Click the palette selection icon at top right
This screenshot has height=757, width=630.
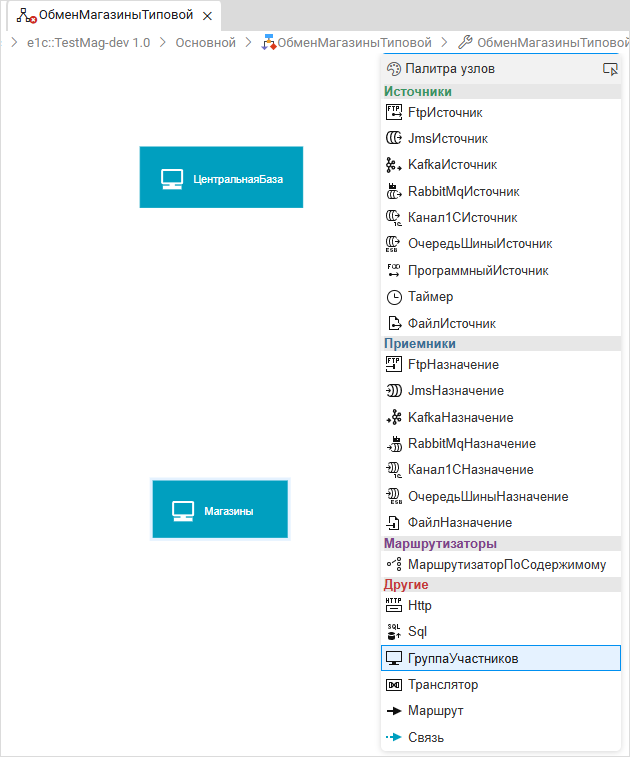[x=610, y=69]
